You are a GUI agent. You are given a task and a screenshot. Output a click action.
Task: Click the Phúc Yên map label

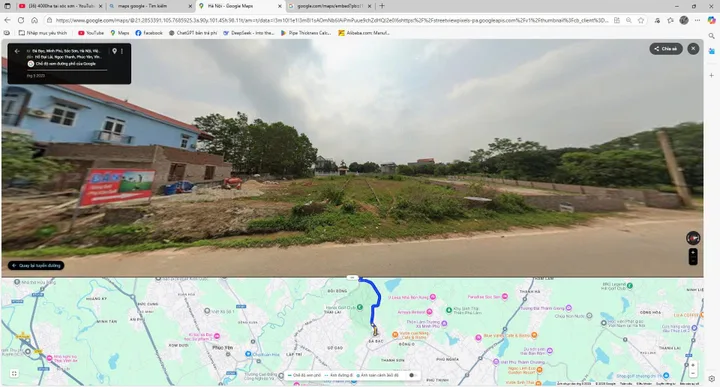click(222, 348)
